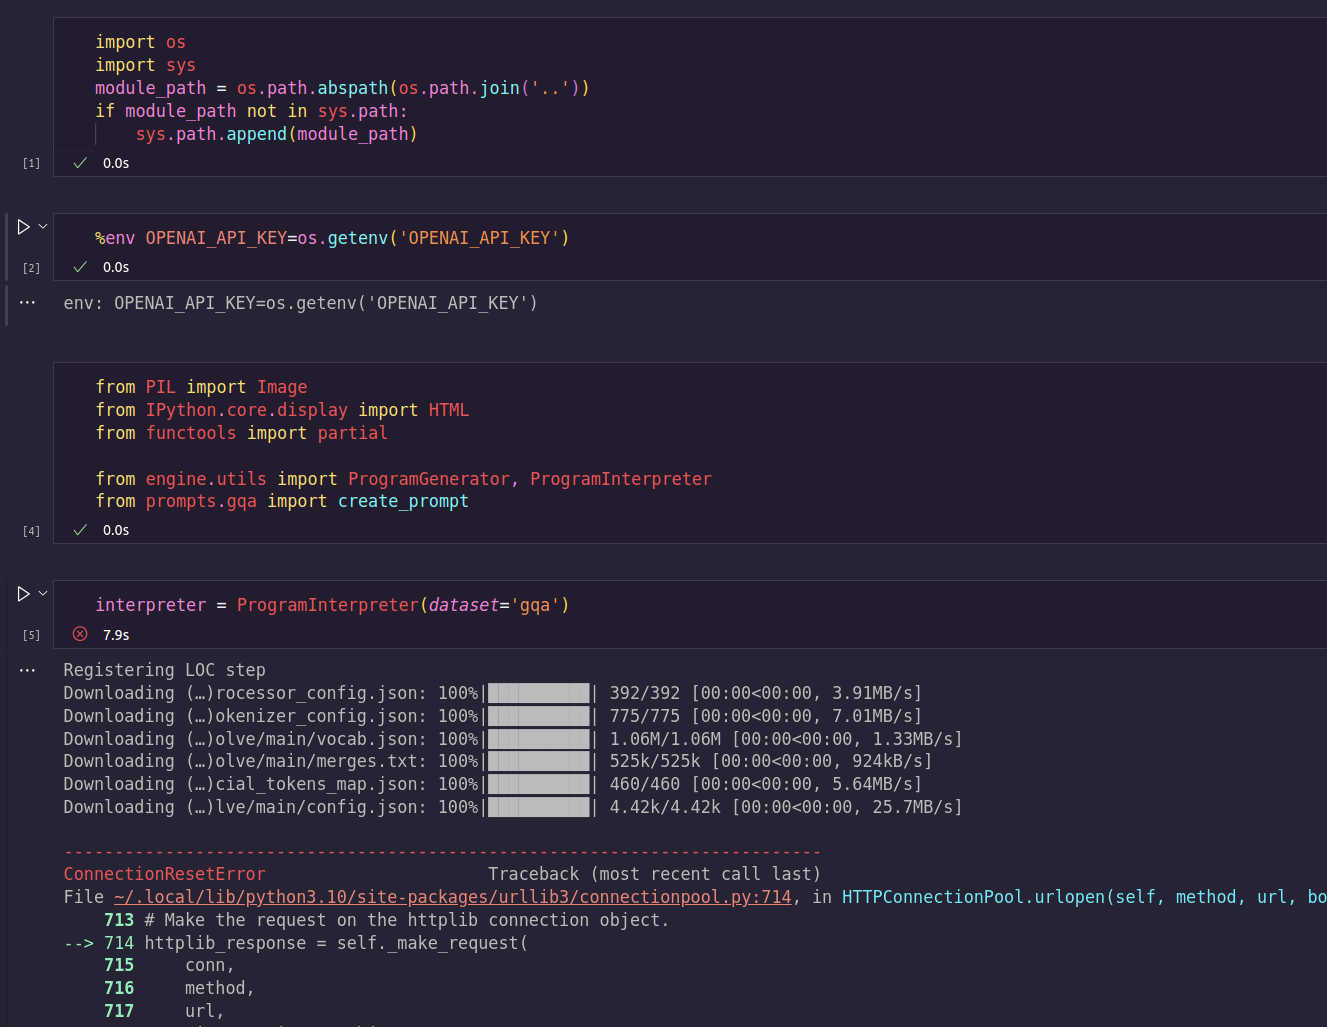This screenshot has width=1327, height=1027.
Task: Click 'if module_path not in sys.path:' line
Action: (251, 111)
